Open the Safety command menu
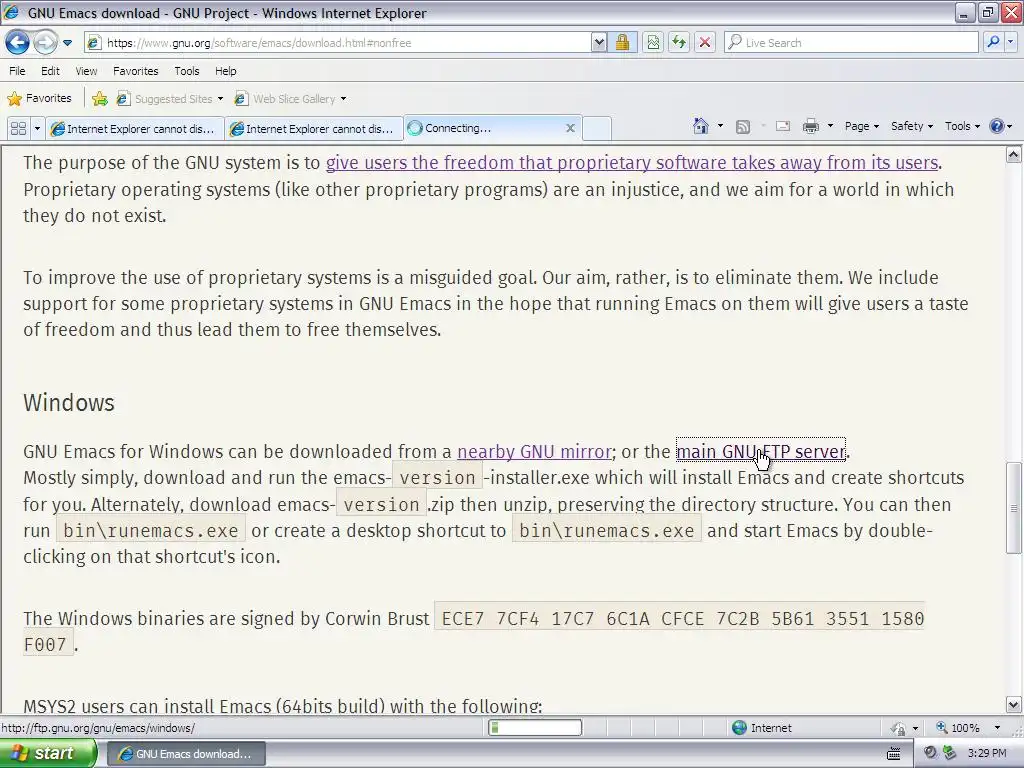This screenshot has height=768, width=1024. click(x=912, y=126)
